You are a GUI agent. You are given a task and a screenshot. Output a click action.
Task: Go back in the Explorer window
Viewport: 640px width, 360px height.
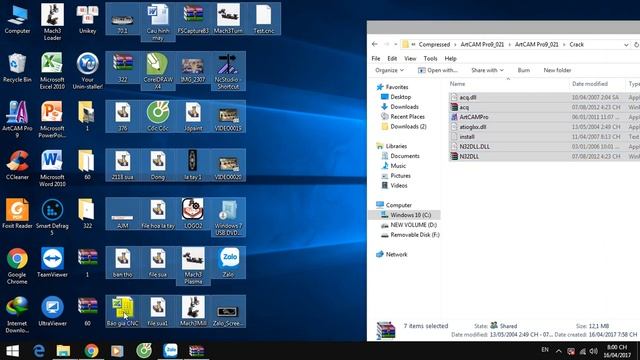(375, 44)
